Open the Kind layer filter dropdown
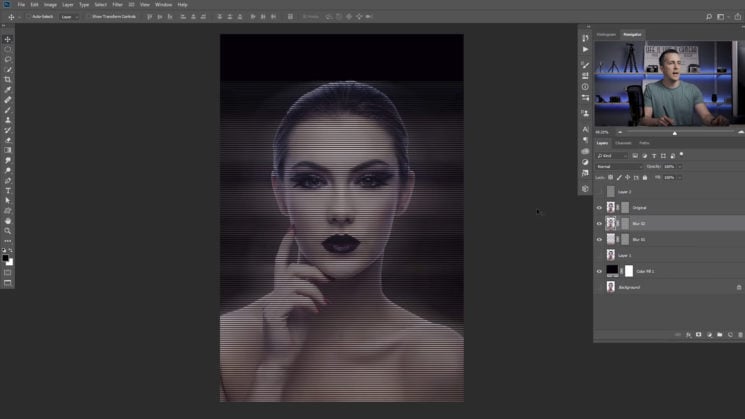 pyautogui.click(x=611, y=156)
